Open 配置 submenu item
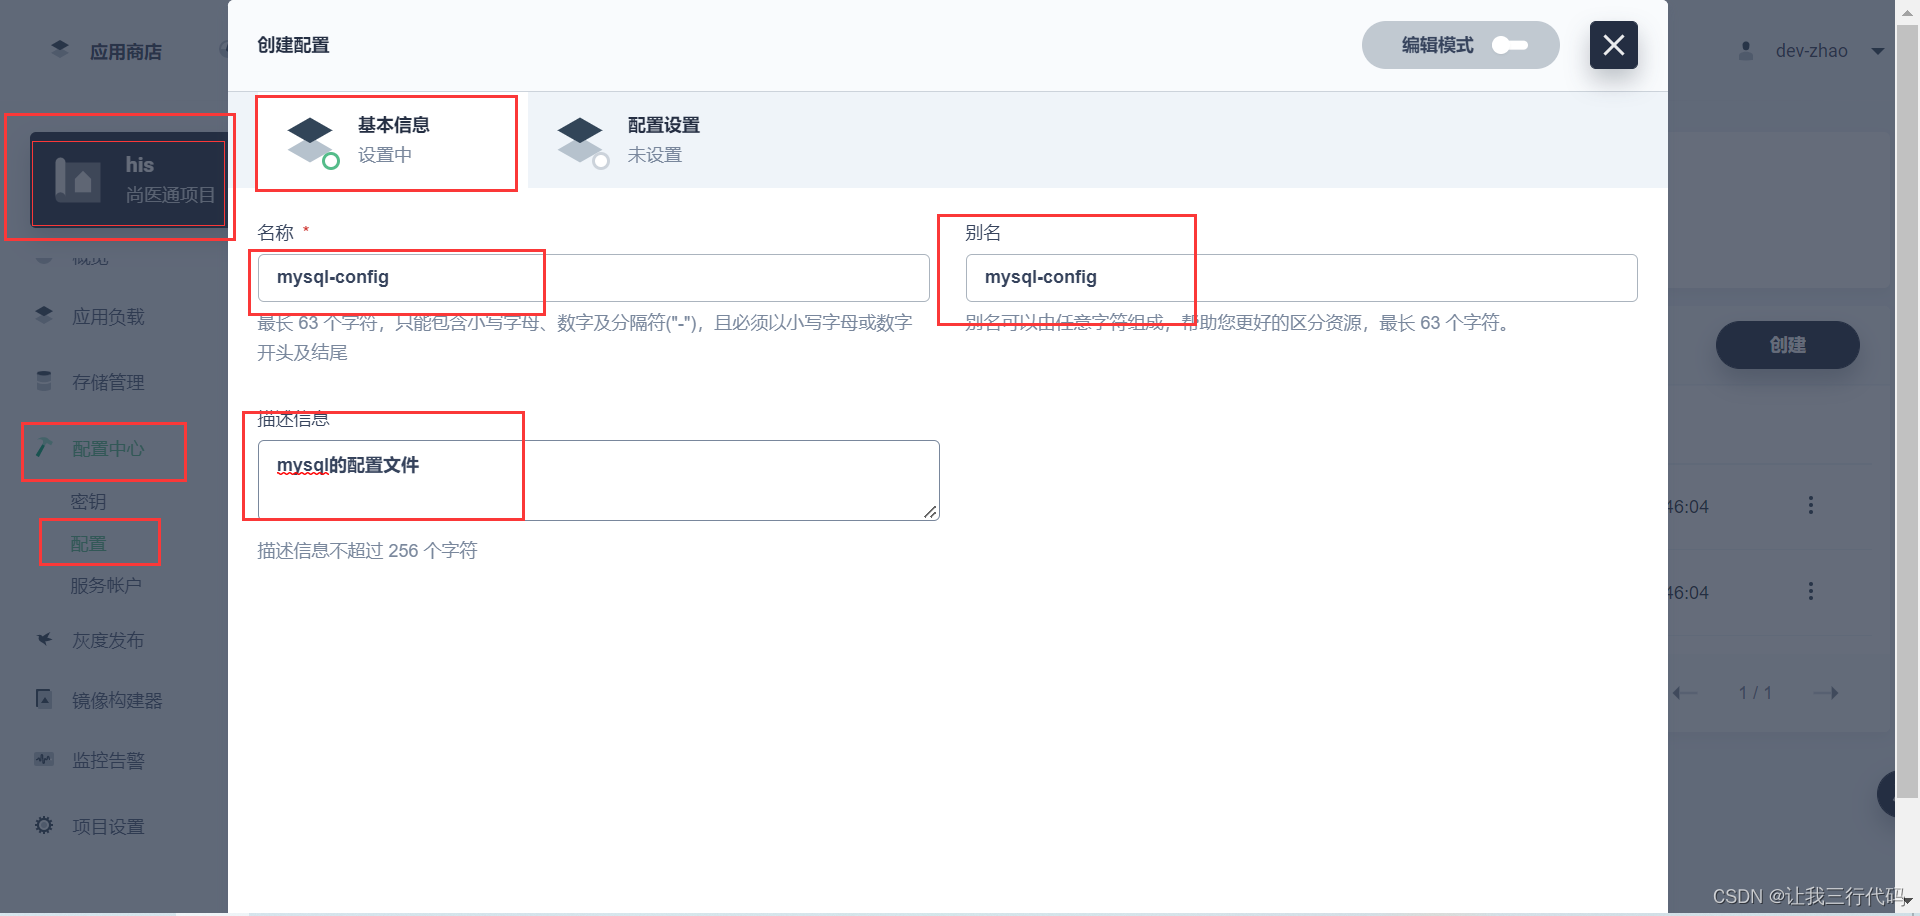The image size is (1920, 916). coord(88,544)
